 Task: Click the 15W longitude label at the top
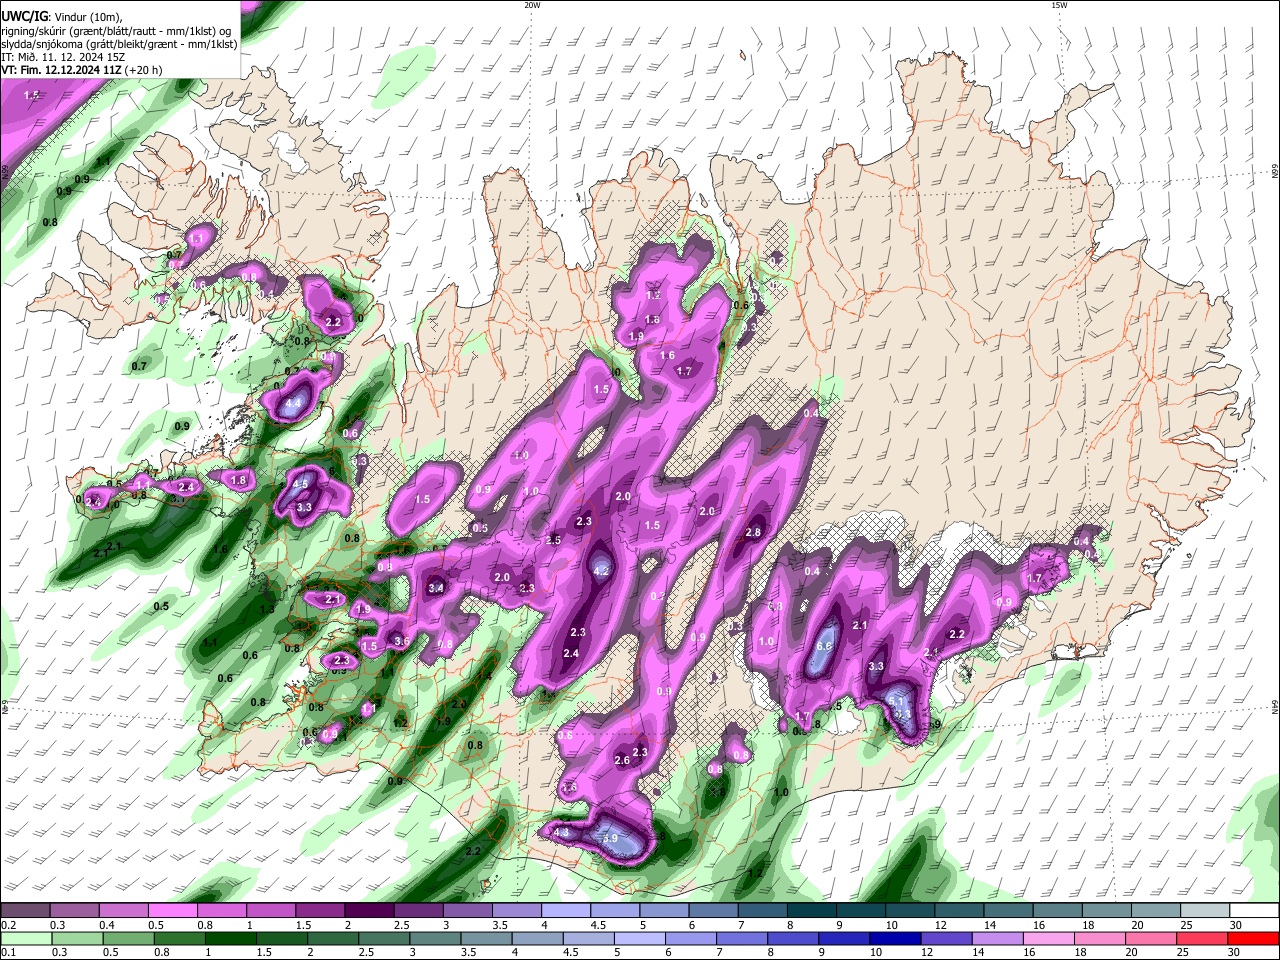[1058, 5]
